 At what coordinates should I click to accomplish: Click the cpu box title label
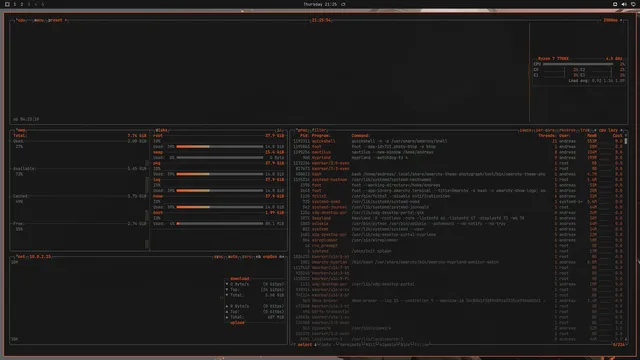click(x=21, y=20)
